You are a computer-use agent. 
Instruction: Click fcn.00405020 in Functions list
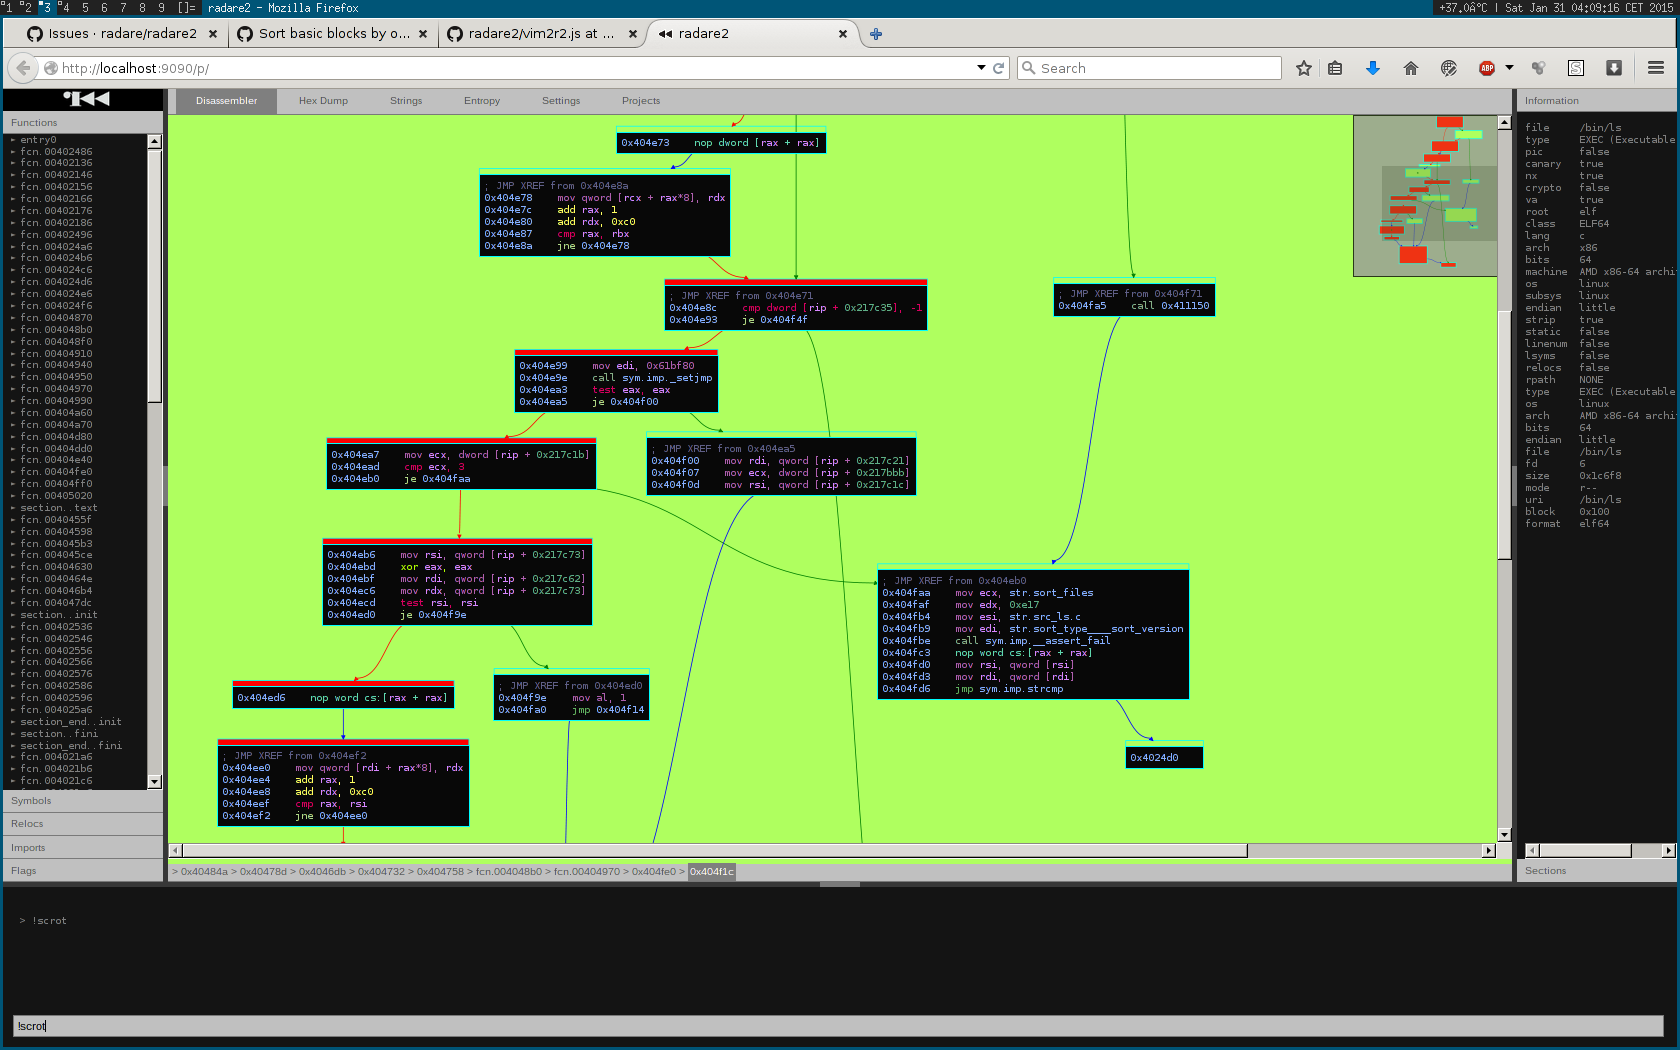56,496
